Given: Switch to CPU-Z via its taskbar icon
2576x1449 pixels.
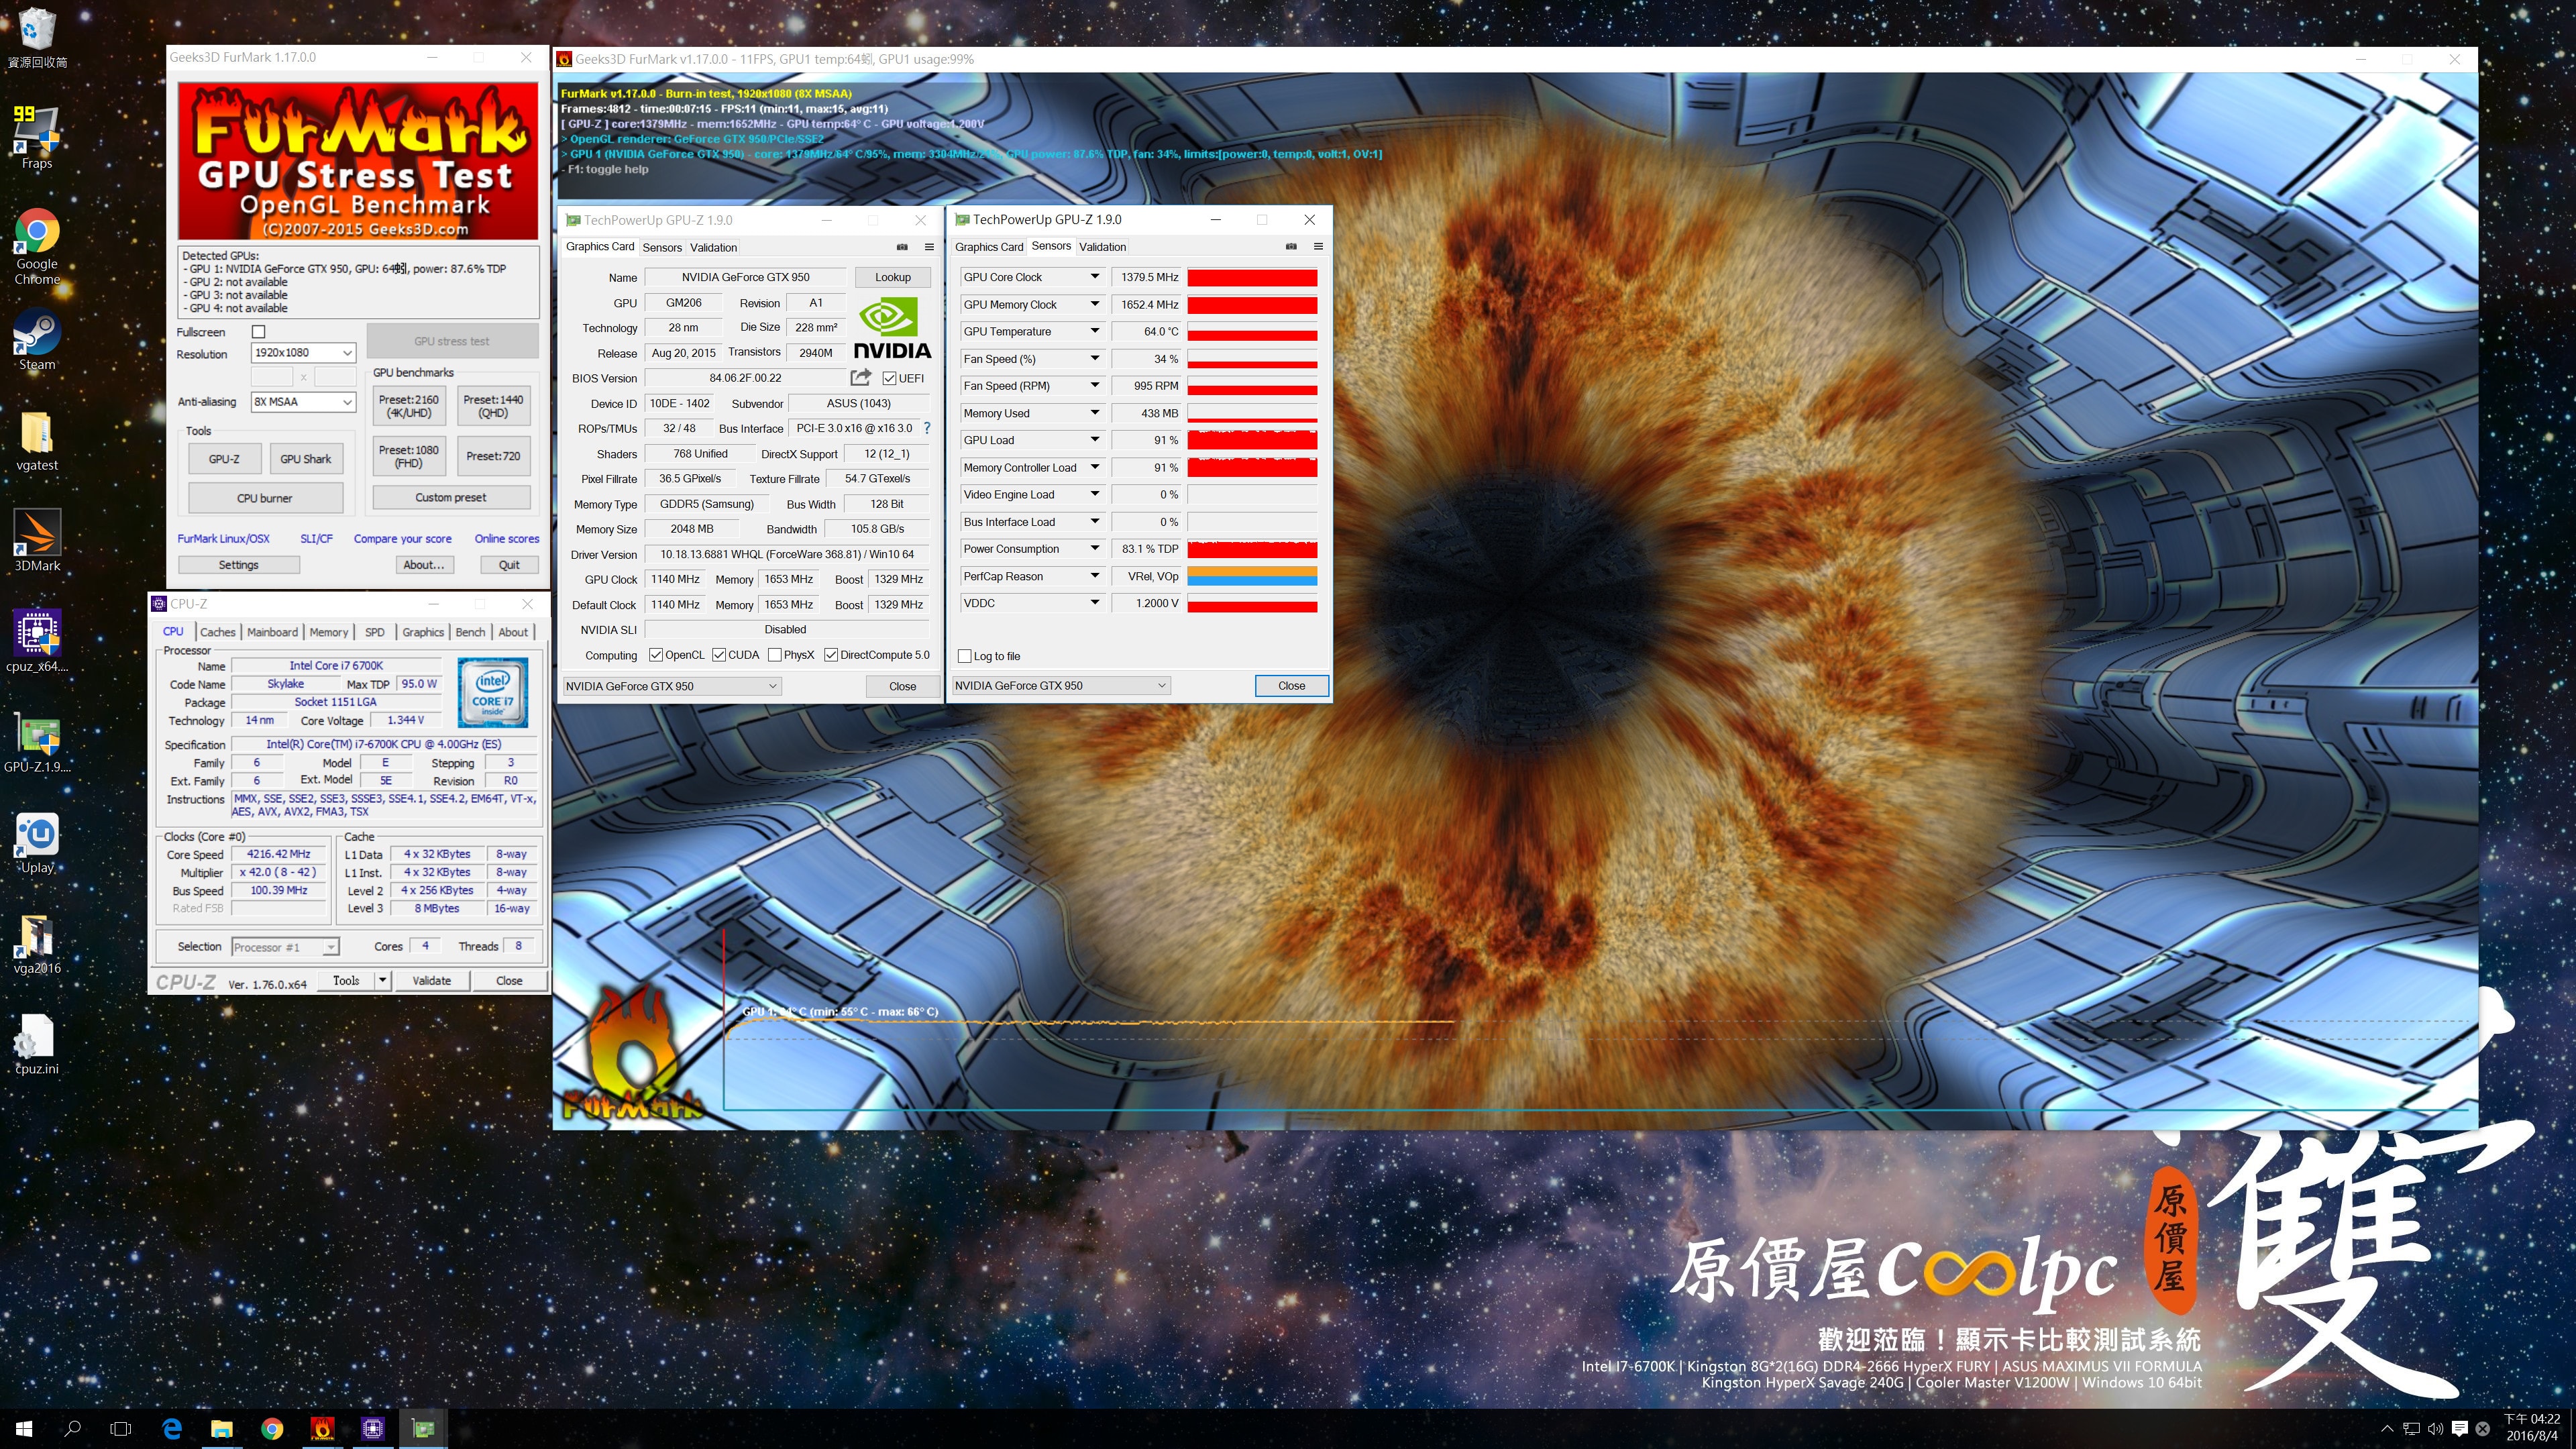Looking at the screenshot, I should (372, 1429).
